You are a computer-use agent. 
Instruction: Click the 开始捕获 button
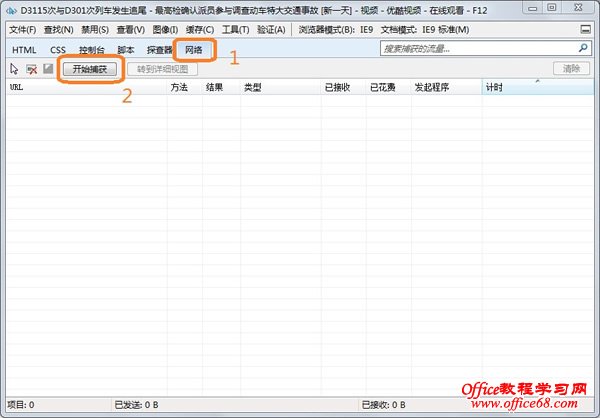point(90,69)
